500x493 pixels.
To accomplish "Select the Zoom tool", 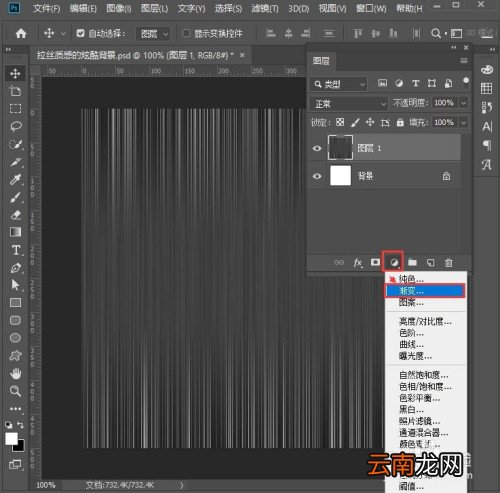I will (15, 391).
